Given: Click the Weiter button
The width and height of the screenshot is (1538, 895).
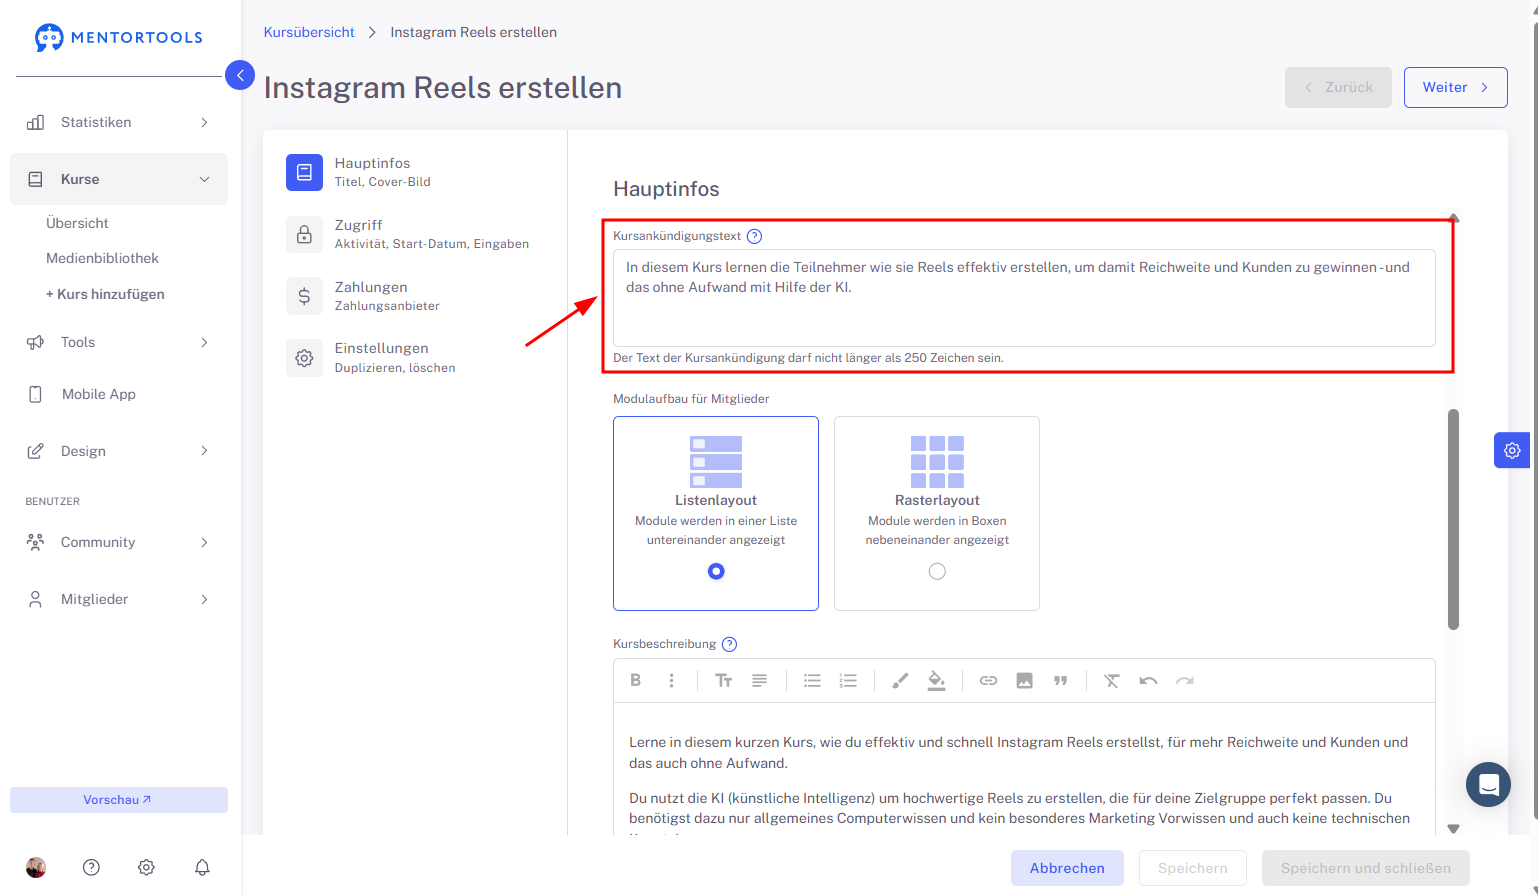Looking at the screenshot, I should pos(1455,87).
